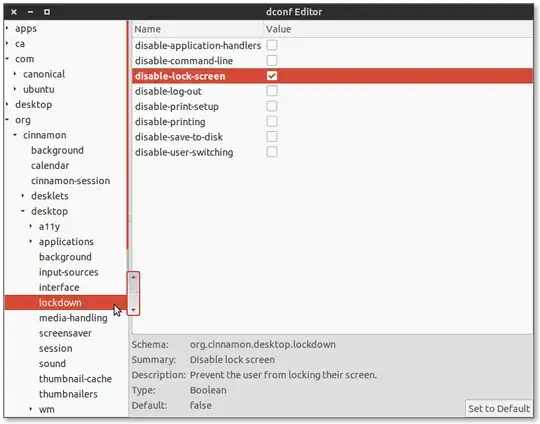540x424 pixels.
Task: Select the disable-print-setup row name
Action: (177, 106)
